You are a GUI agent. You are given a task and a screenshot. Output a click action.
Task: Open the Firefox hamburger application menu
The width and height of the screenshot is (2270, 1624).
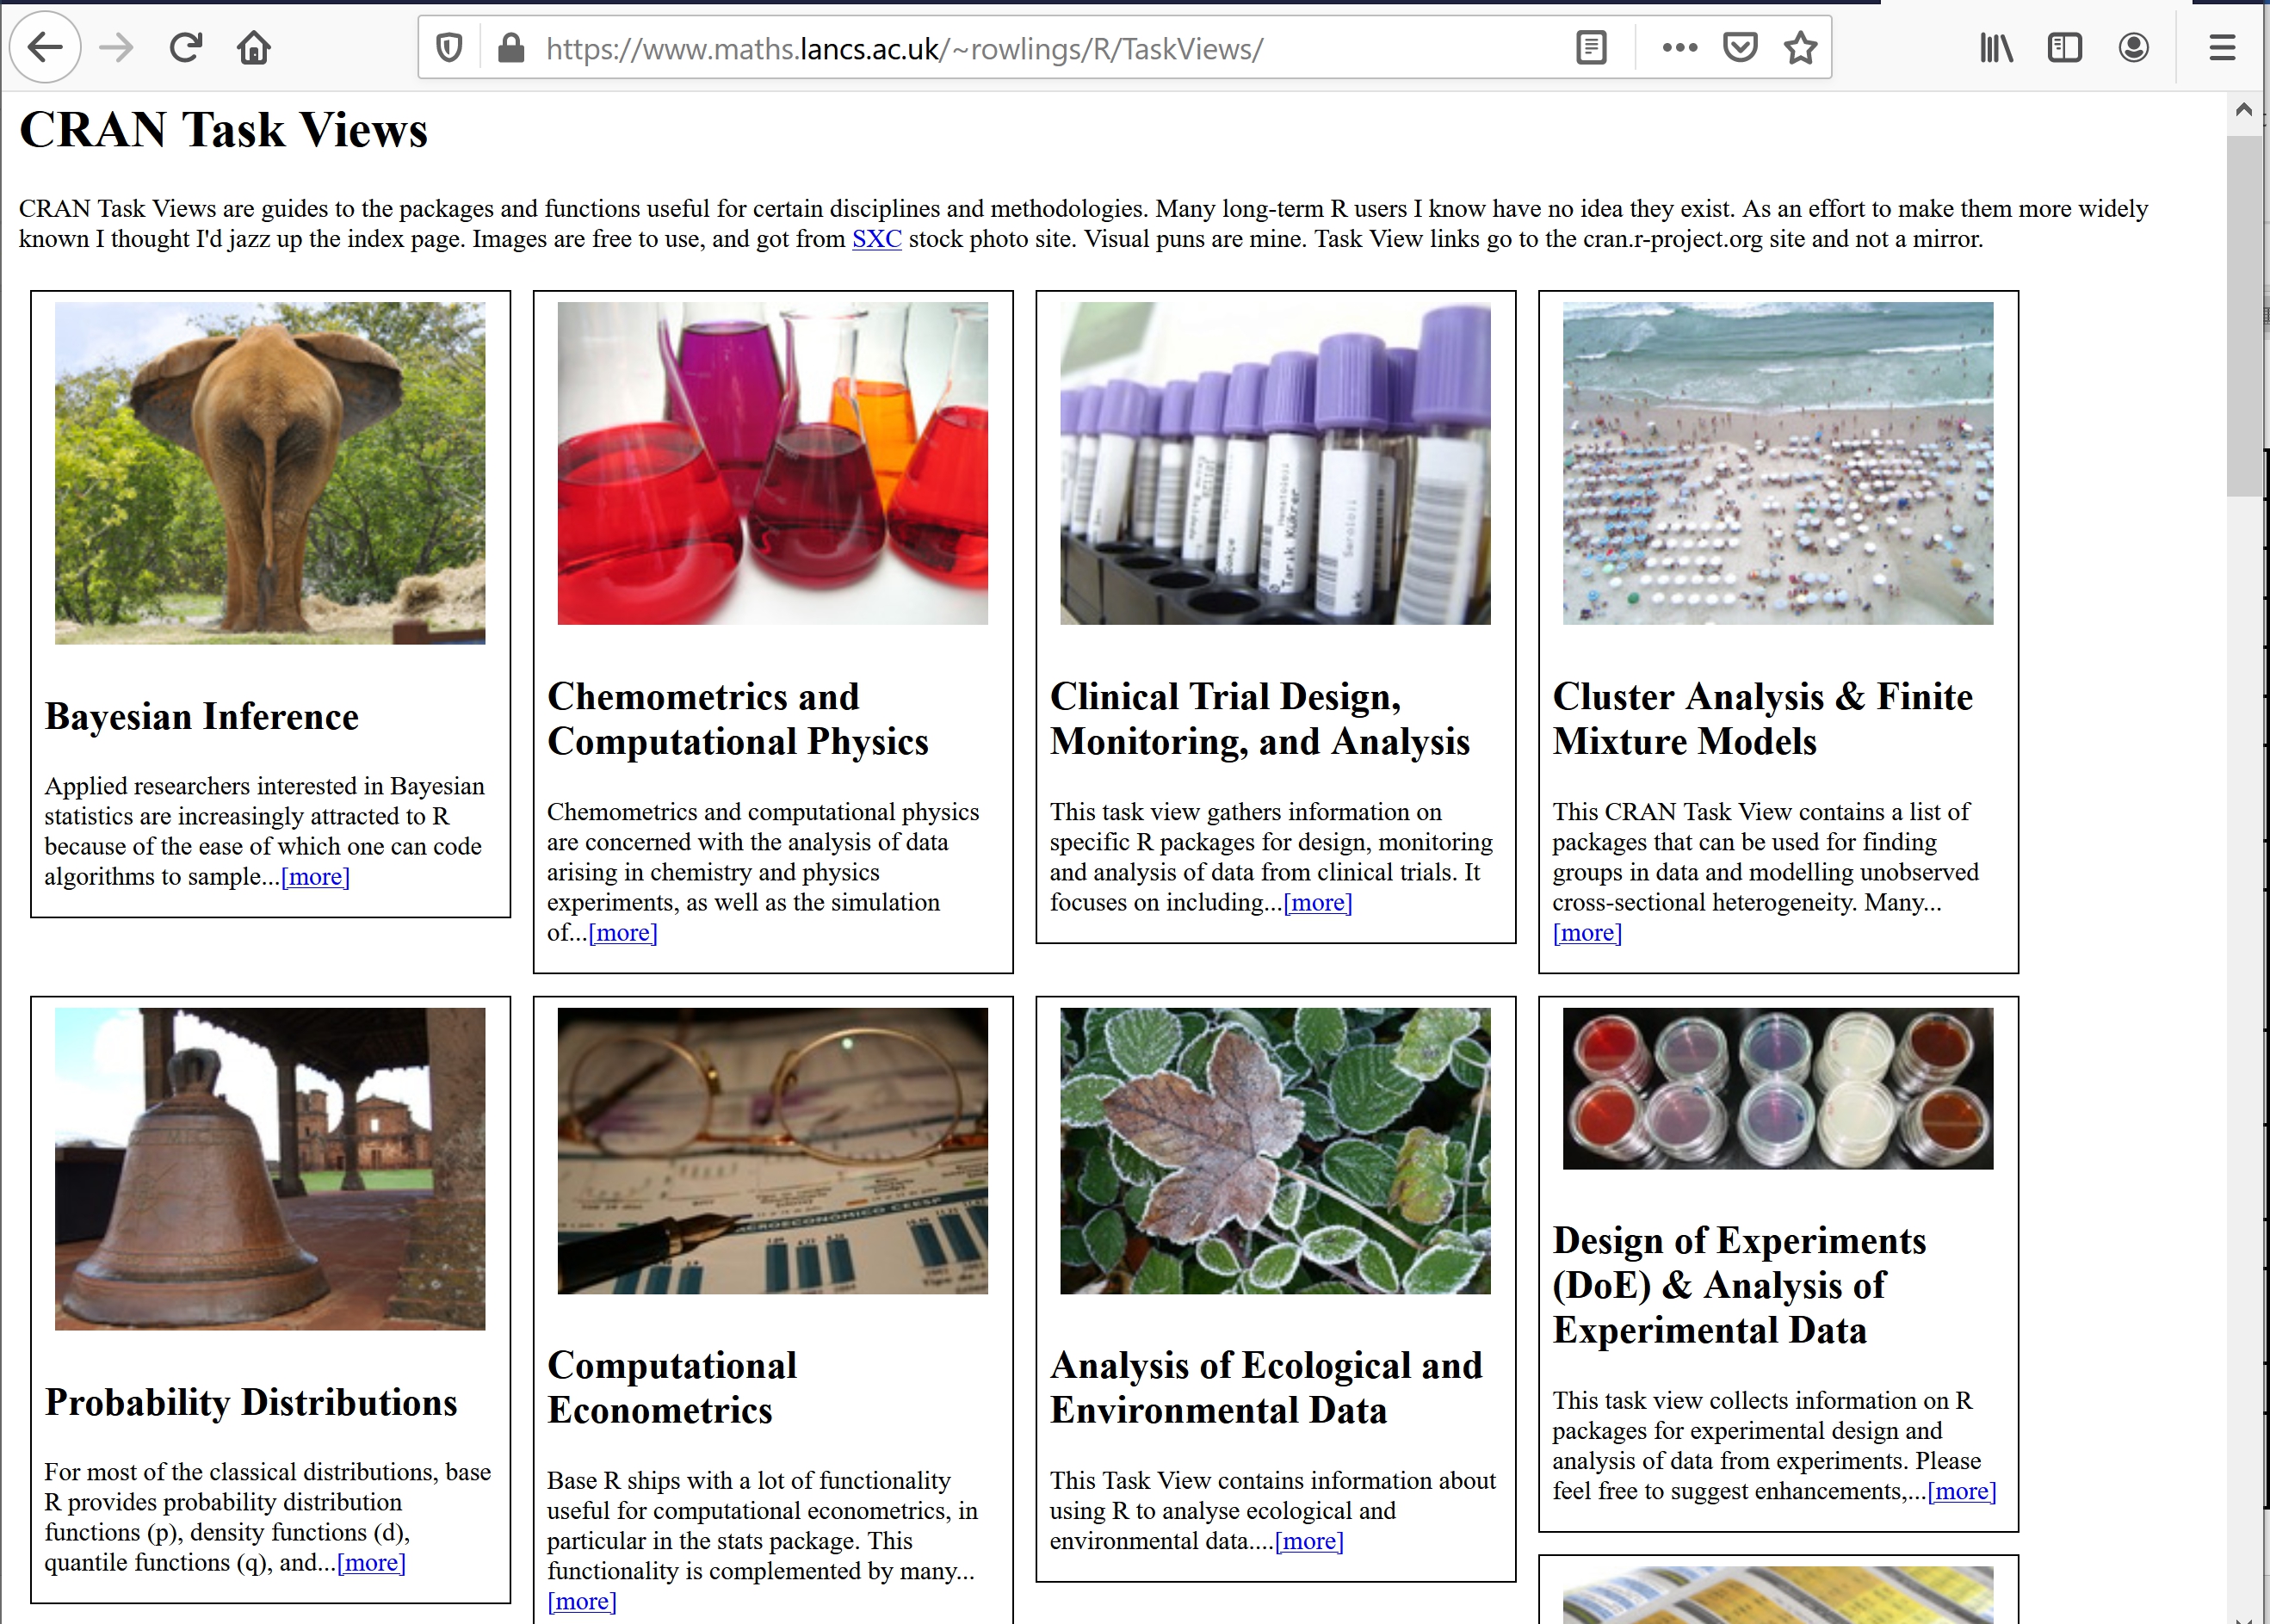point(2222,48)
